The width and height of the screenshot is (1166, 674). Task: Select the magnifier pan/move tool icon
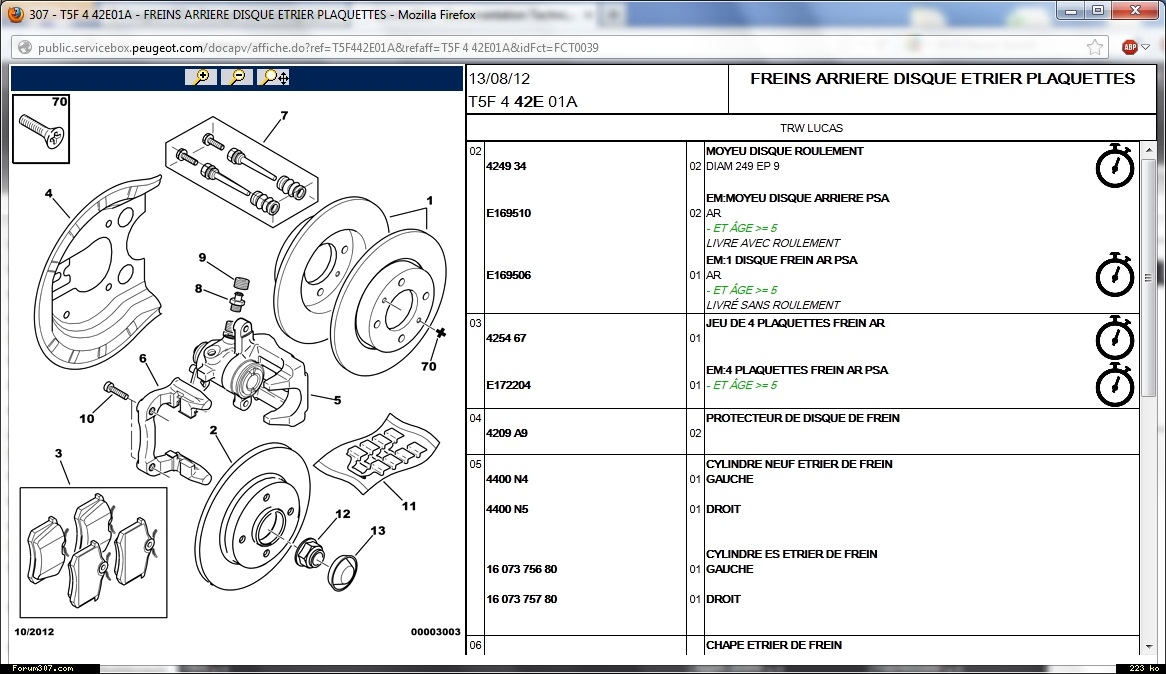point(273,77)
